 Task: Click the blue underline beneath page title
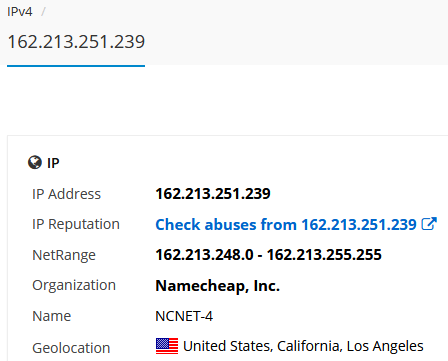(x=76, y=66)
